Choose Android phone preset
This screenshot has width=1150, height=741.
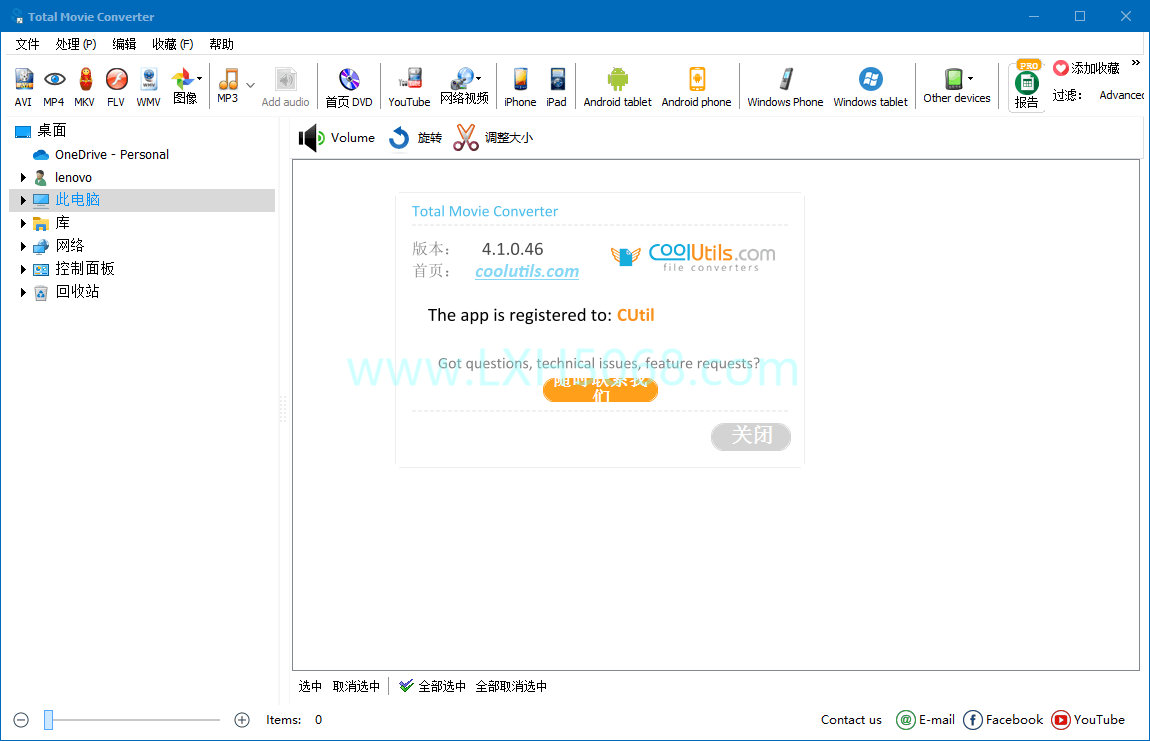tap(697, 87)
